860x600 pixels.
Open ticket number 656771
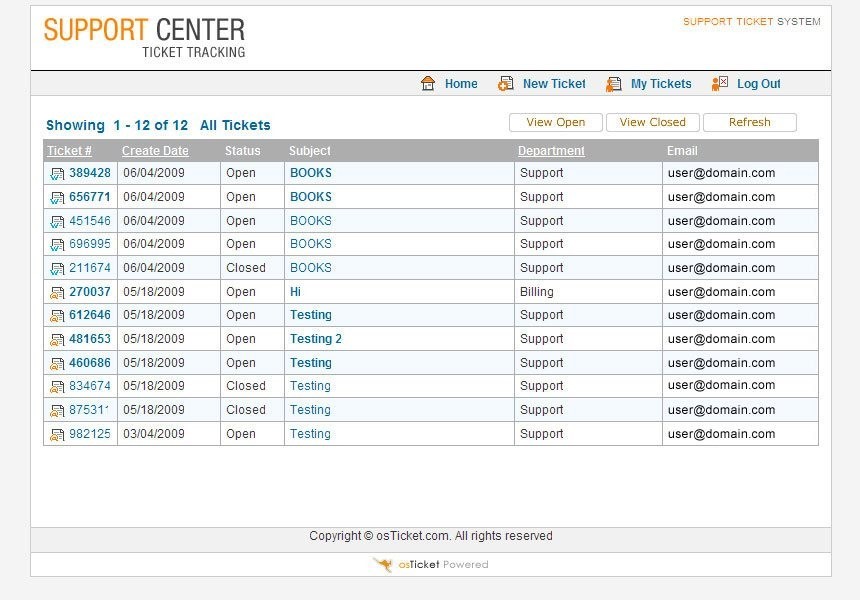[90, 197]
